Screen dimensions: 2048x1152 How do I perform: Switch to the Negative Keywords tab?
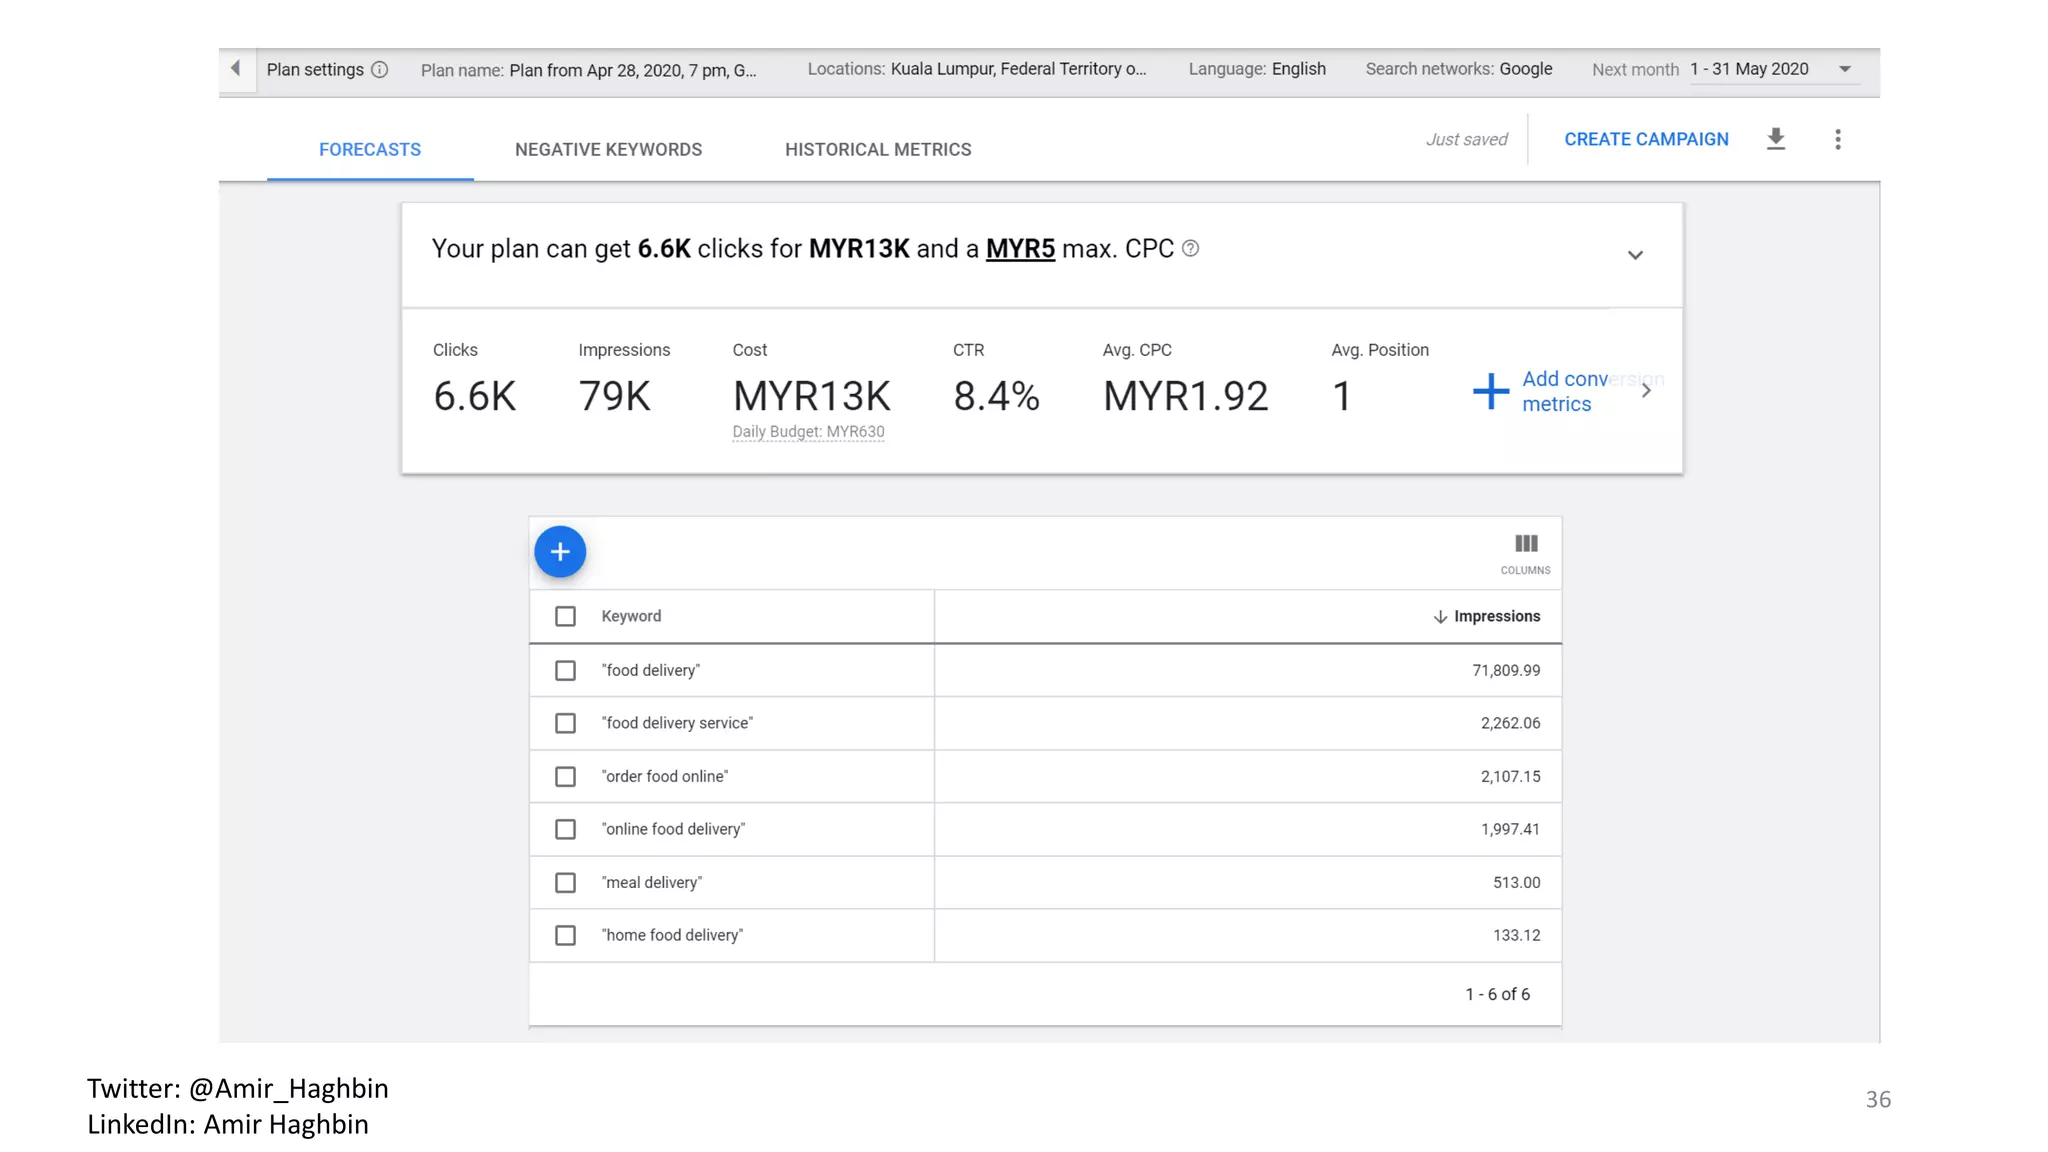[608, 149]
